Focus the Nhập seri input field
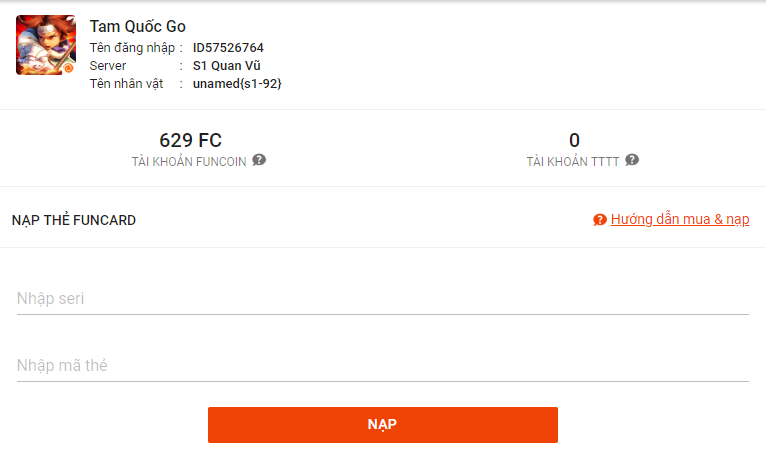The width and height of the screenshot is (766, 459). [383, 298]
